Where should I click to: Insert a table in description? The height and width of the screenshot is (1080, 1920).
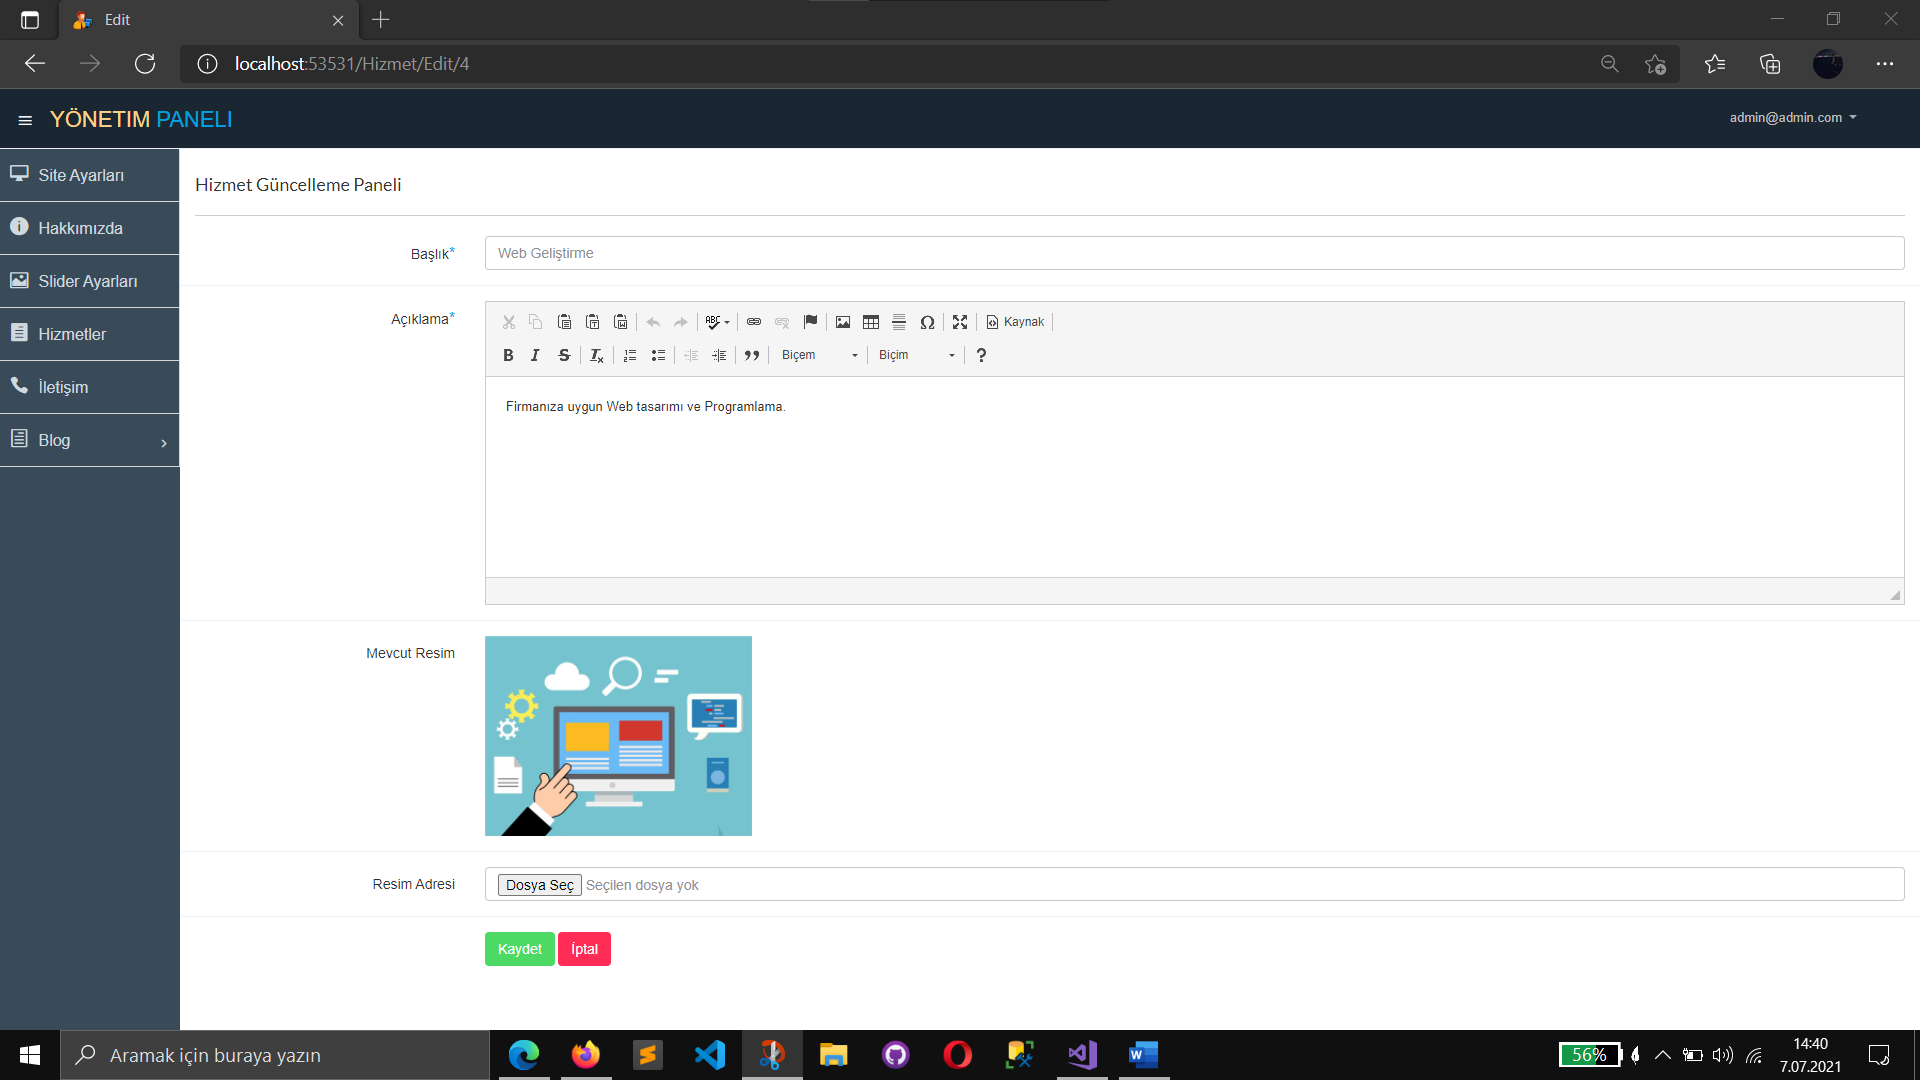[x=871, y=322]
